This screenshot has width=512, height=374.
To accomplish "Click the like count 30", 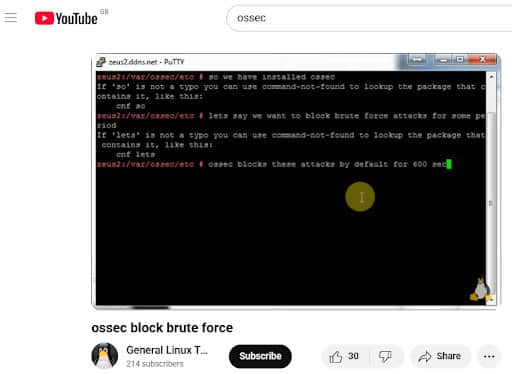I will click(353, 356).
